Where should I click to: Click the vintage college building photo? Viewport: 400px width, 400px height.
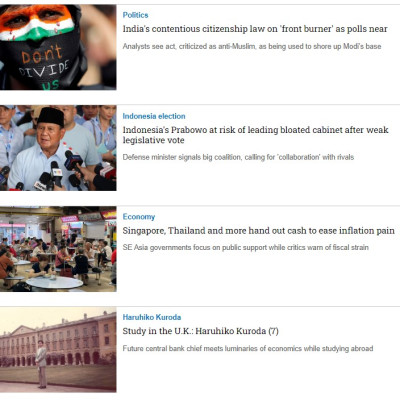coord(58,350)
